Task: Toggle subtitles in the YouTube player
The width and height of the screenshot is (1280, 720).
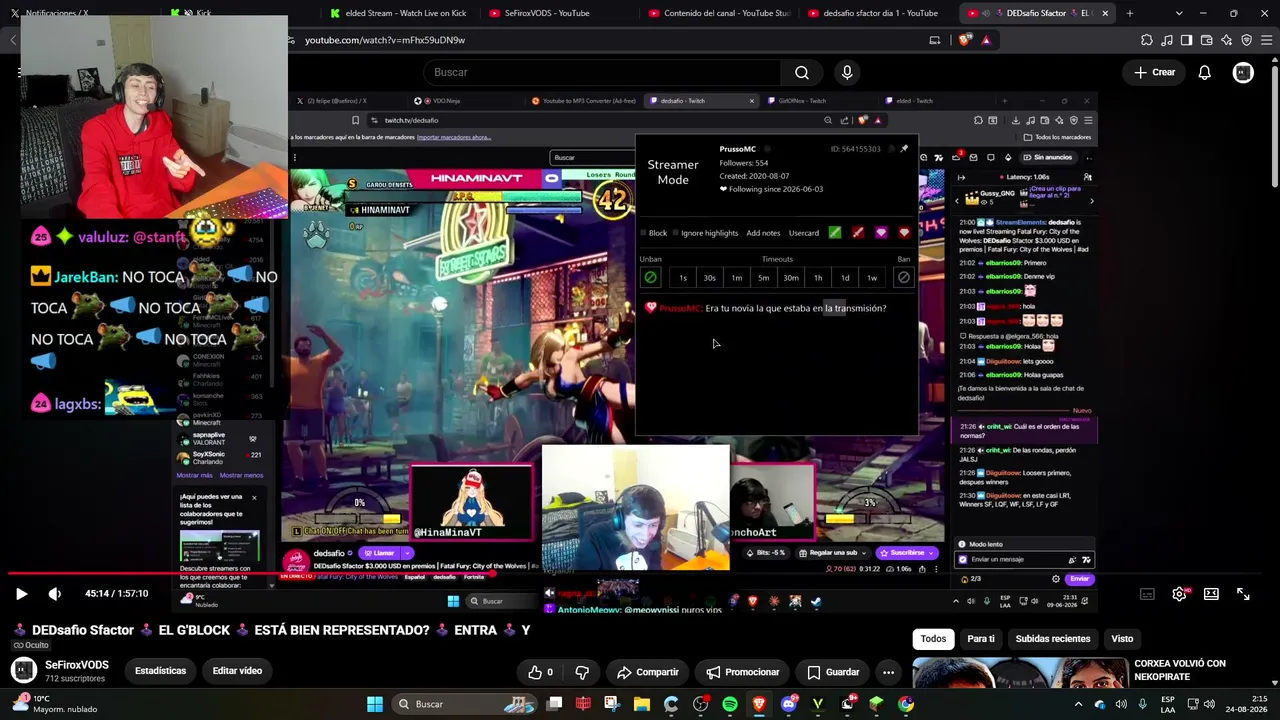Action: (1148, 594)
